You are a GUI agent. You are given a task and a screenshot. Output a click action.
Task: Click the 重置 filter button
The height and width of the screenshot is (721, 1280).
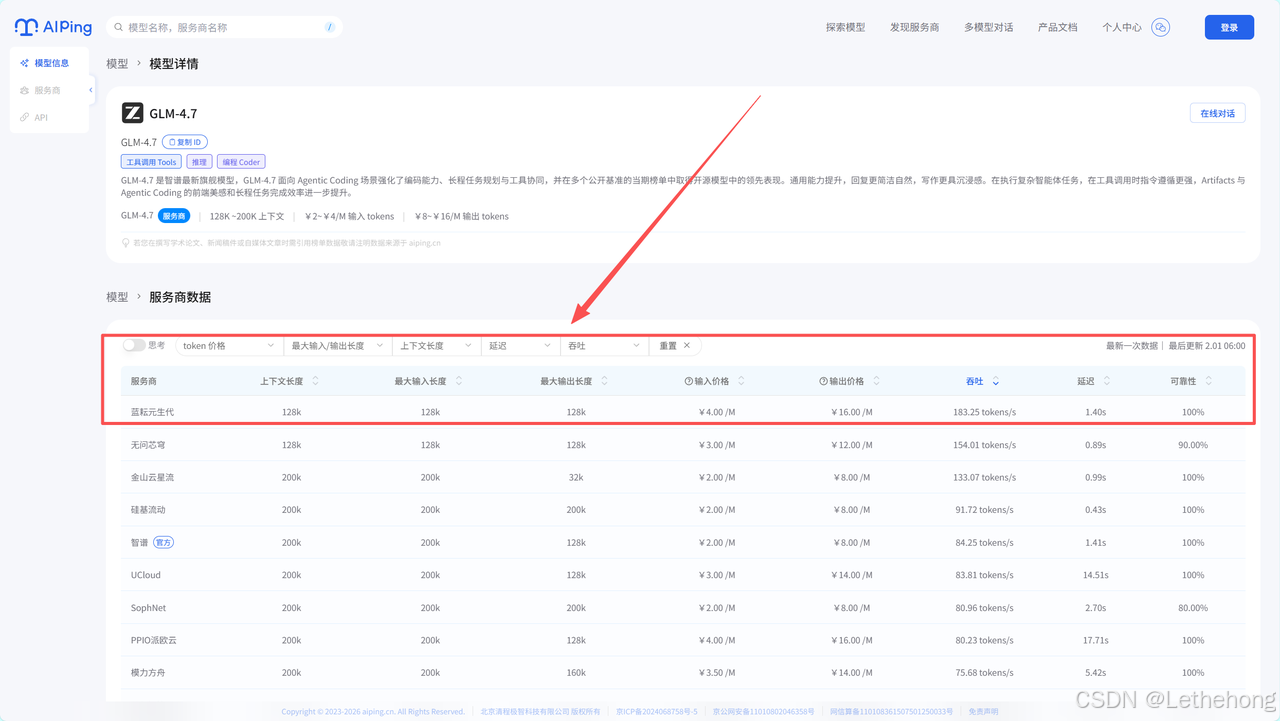click(675, 346)
